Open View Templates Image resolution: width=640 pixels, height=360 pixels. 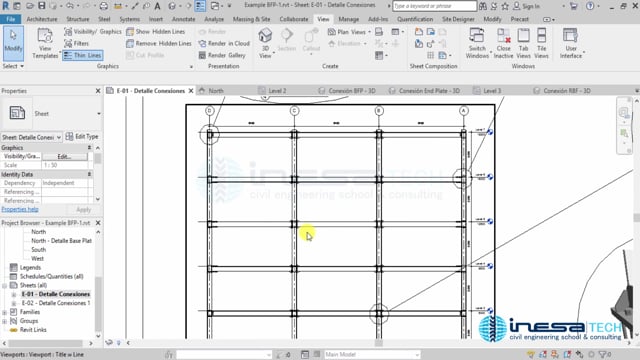point(45,43)
